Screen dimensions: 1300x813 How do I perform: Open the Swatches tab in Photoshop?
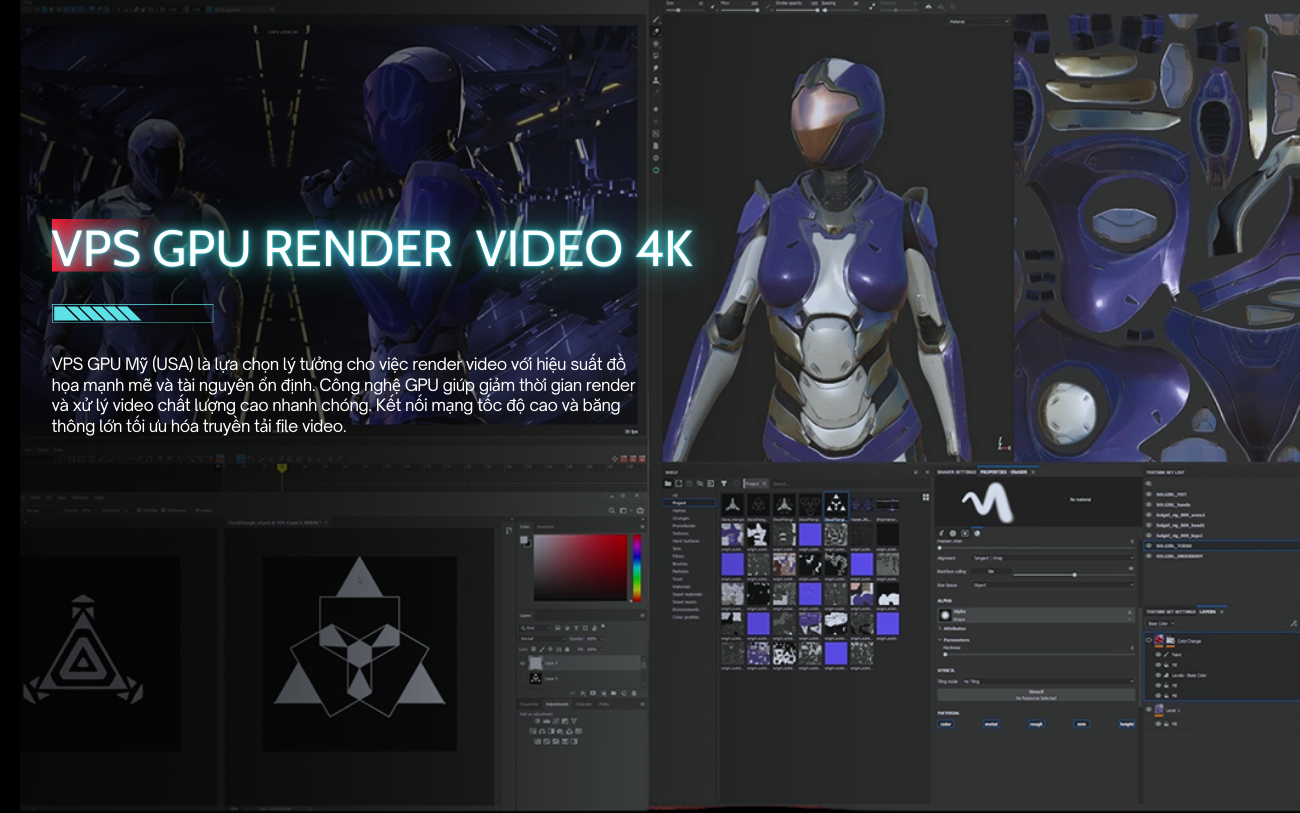(x=545, y=526)
